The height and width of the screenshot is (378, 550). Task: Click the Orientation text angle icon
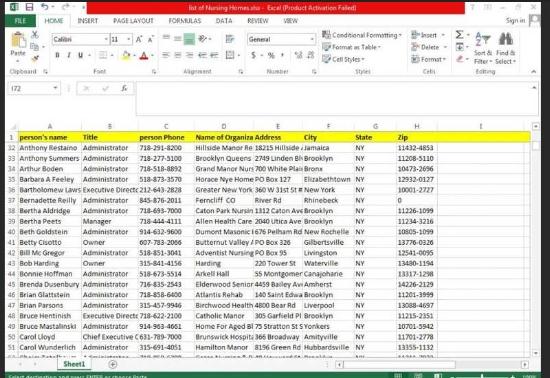tap(203, 39)
